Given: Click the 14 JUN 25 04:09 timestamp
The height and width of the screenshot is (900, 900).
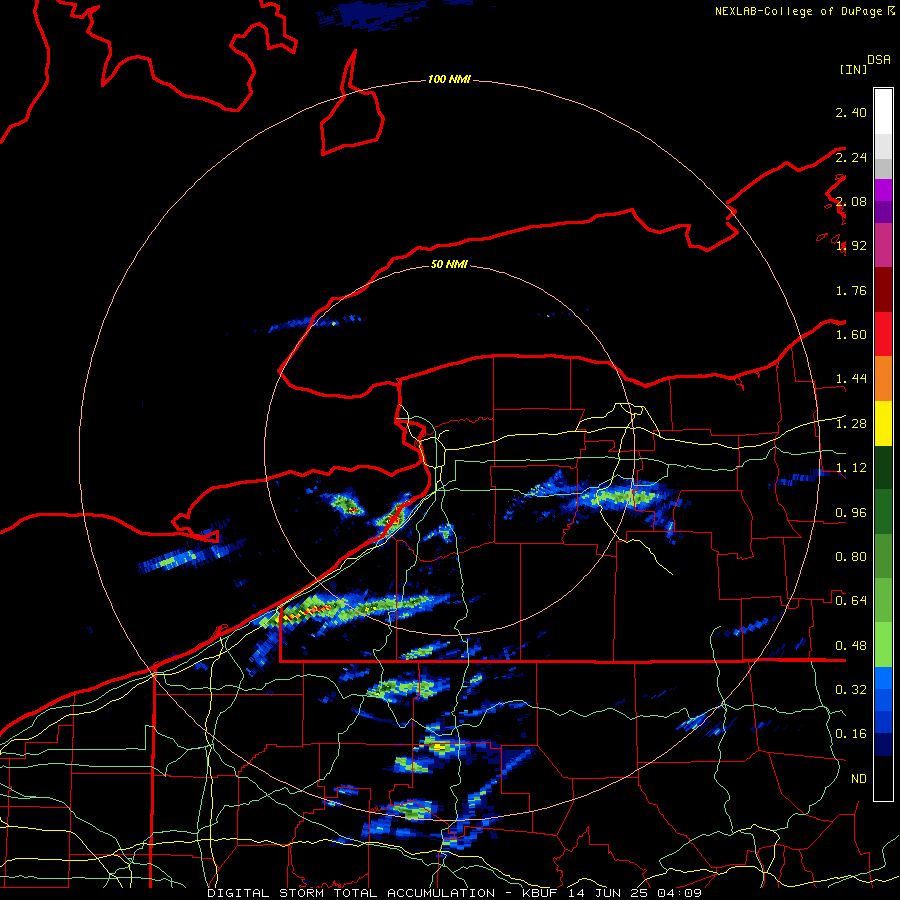Looking at the screenshot, I should pos(635,893).
